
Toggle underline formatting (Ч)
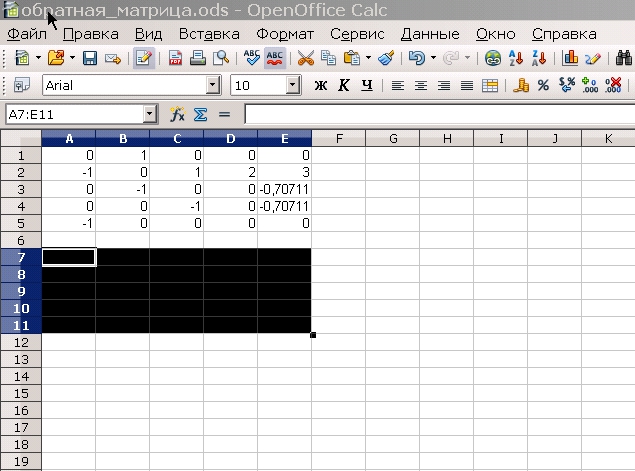(x=367, y=86)
